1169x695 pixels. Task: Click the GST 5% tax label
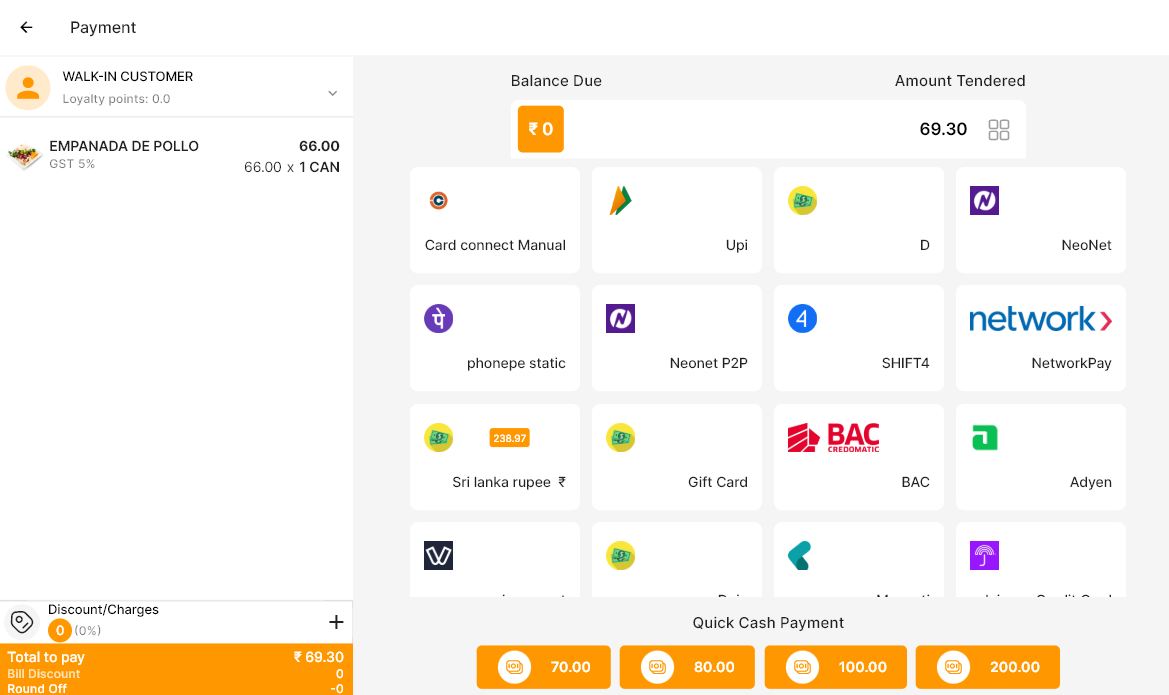72,164
